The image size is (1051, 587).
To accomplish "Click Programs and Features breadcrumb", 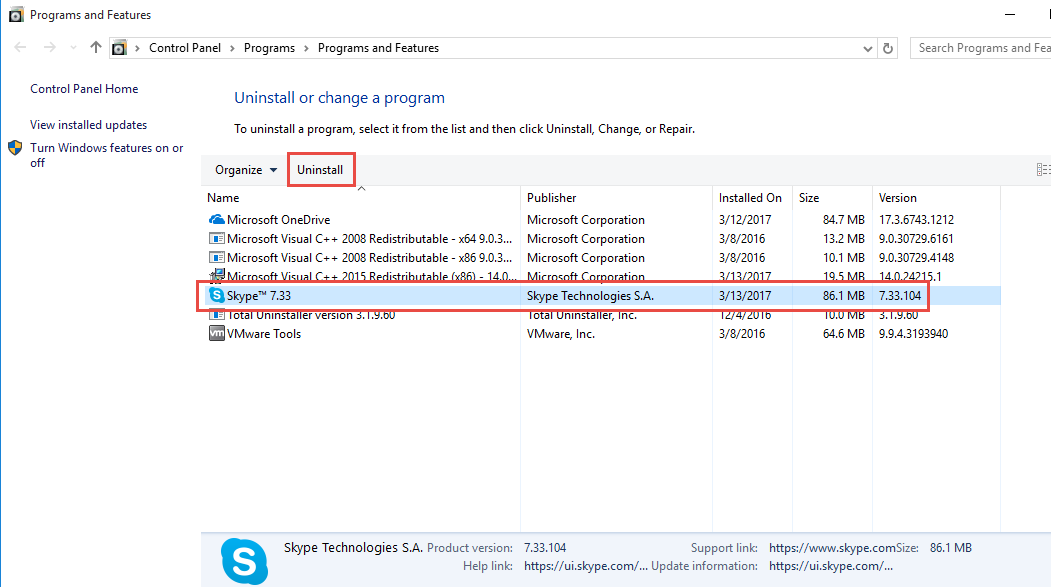I will tap(378, 48).
